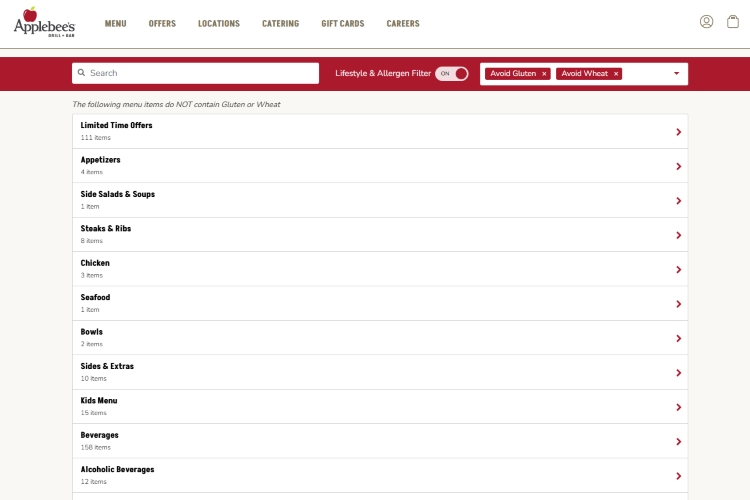
Task: Select the Kids Menu category row
Action: pos(379,406)
